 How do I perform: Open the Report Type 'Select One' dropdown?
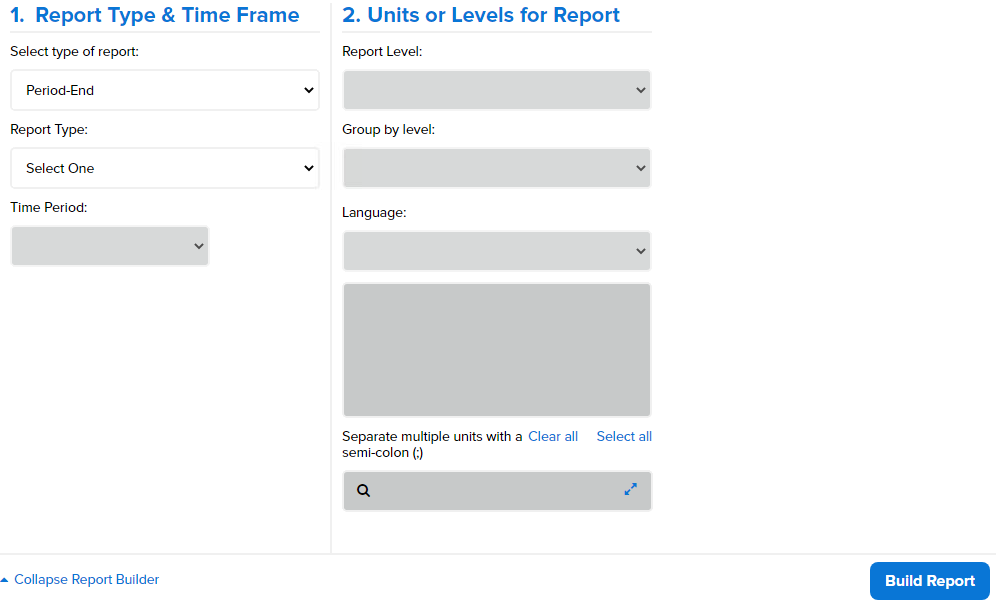click(x=165, y=168)
